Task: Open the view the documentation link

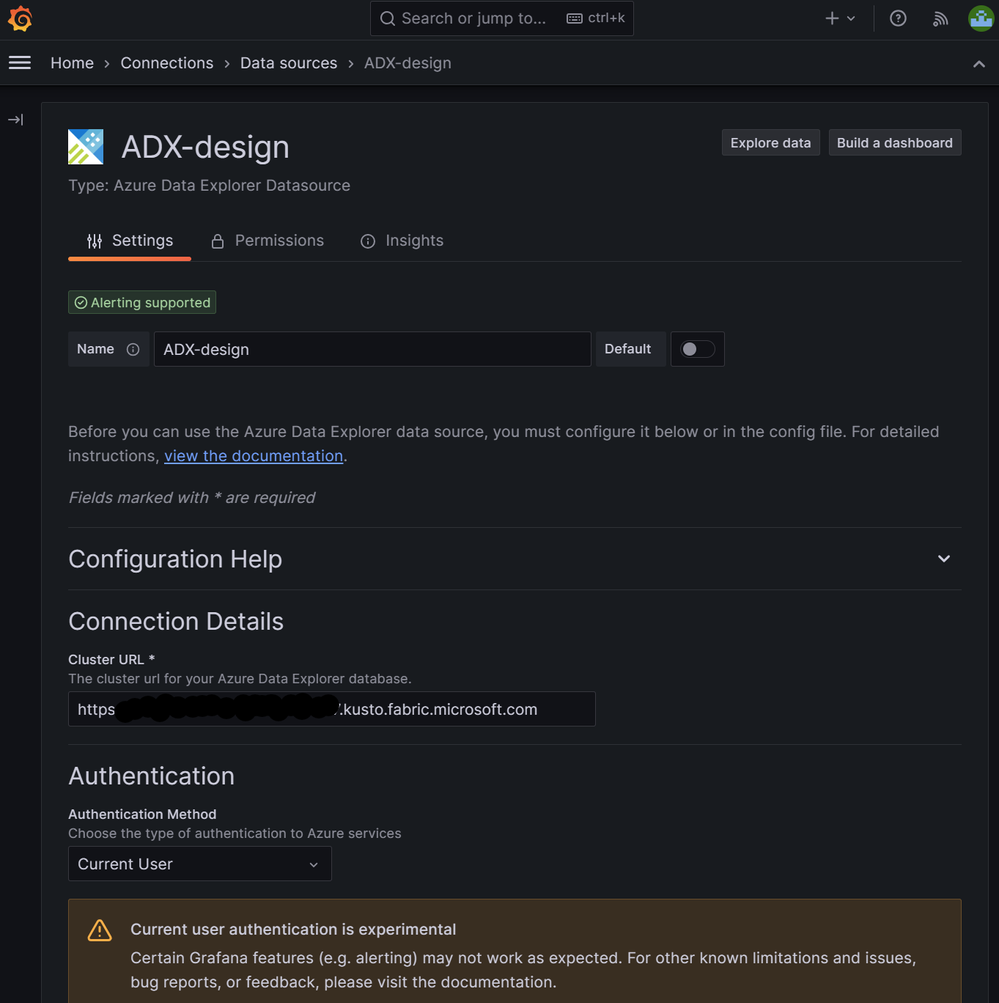Action: tap(253, 456)
